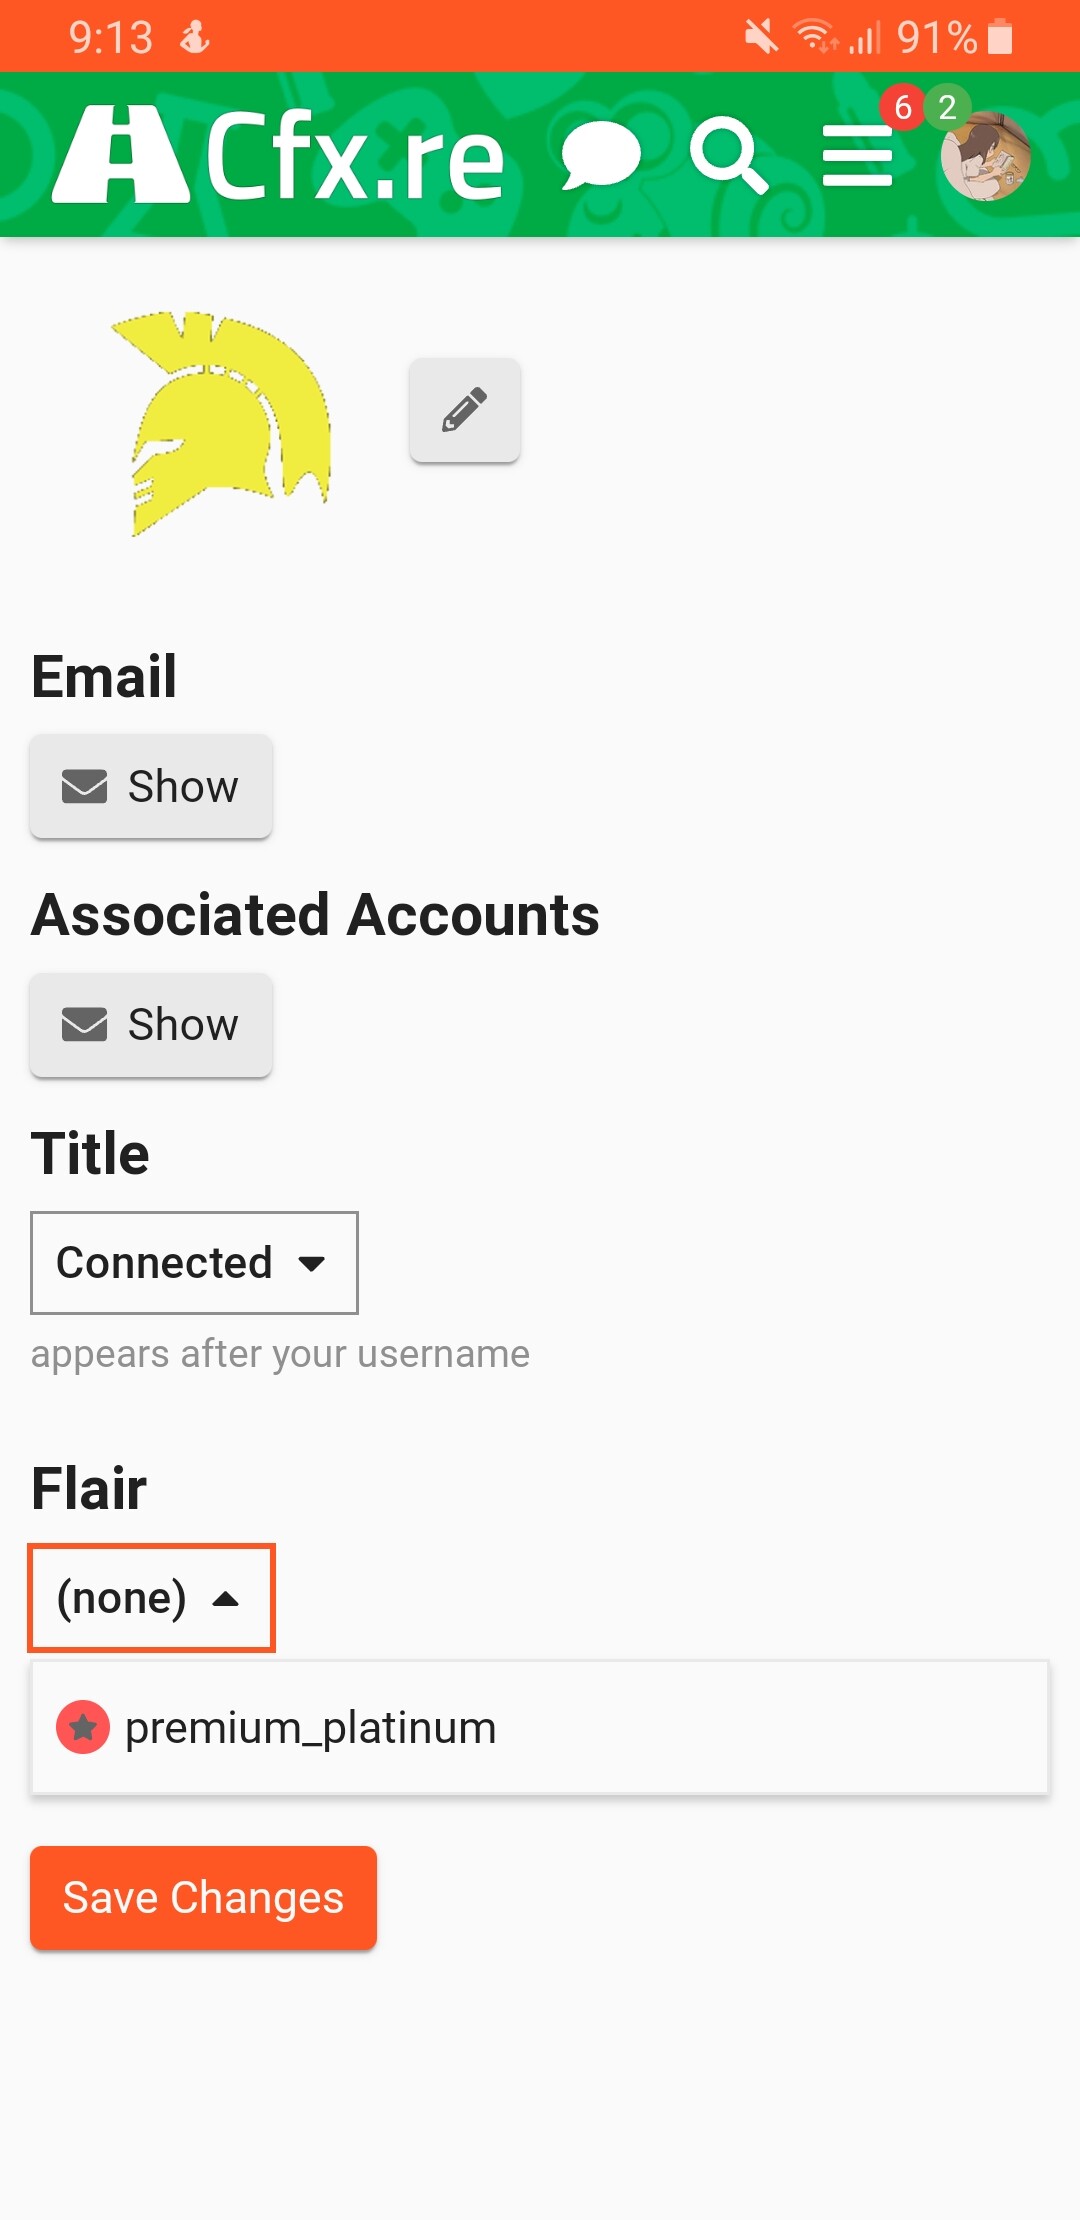Collapse the Flair (none) dropdown
The height and width of the screenshot is (2220, 1080).
[x=150, y=1598]
